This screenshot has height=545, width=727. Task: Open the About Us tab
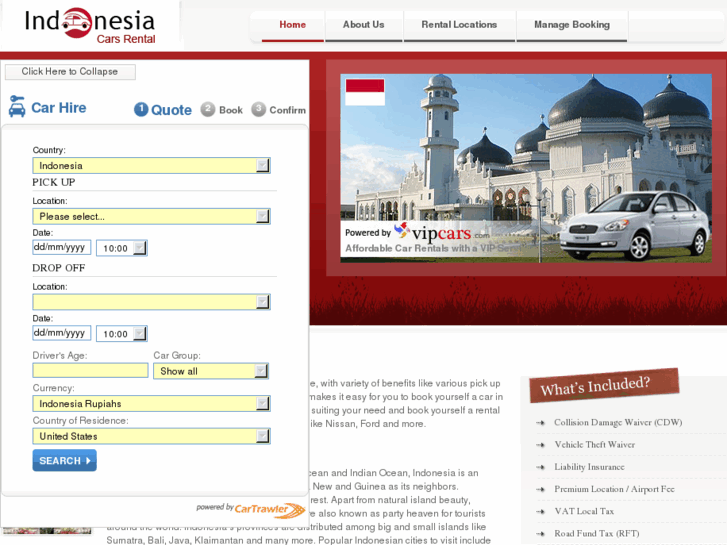tap(364, 25)
